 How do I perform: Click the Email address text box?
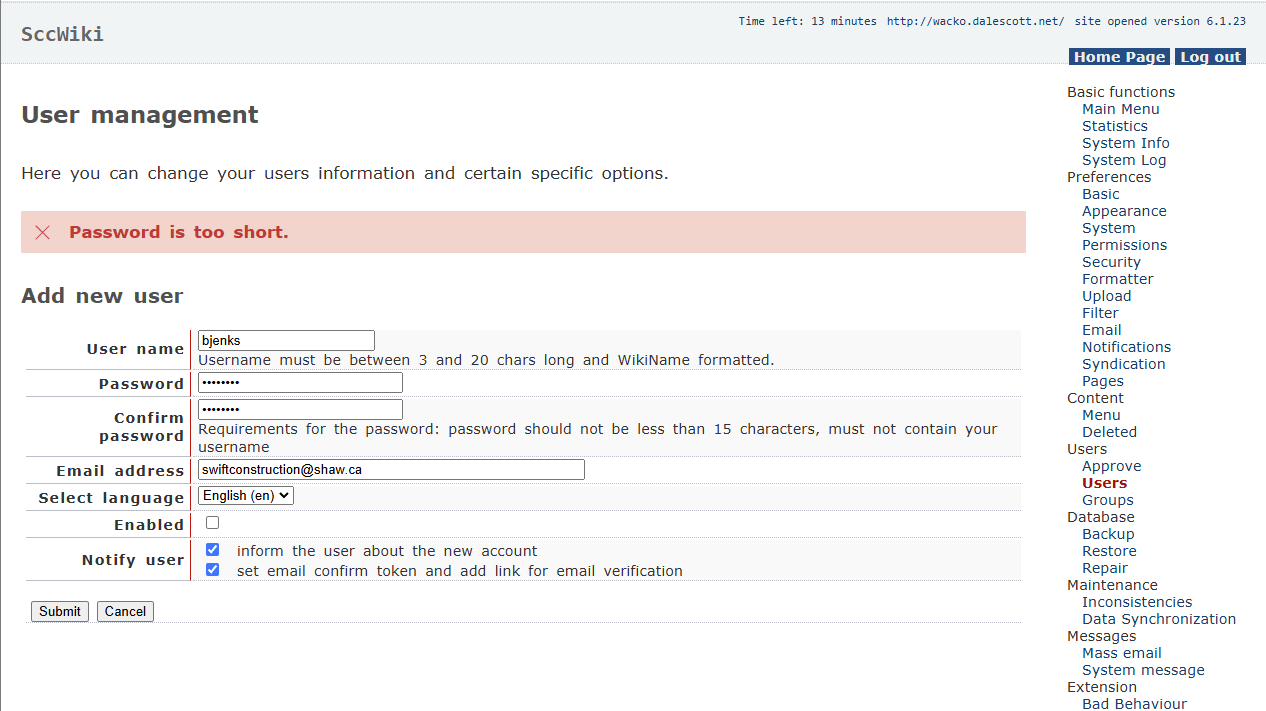click(391, 470)
